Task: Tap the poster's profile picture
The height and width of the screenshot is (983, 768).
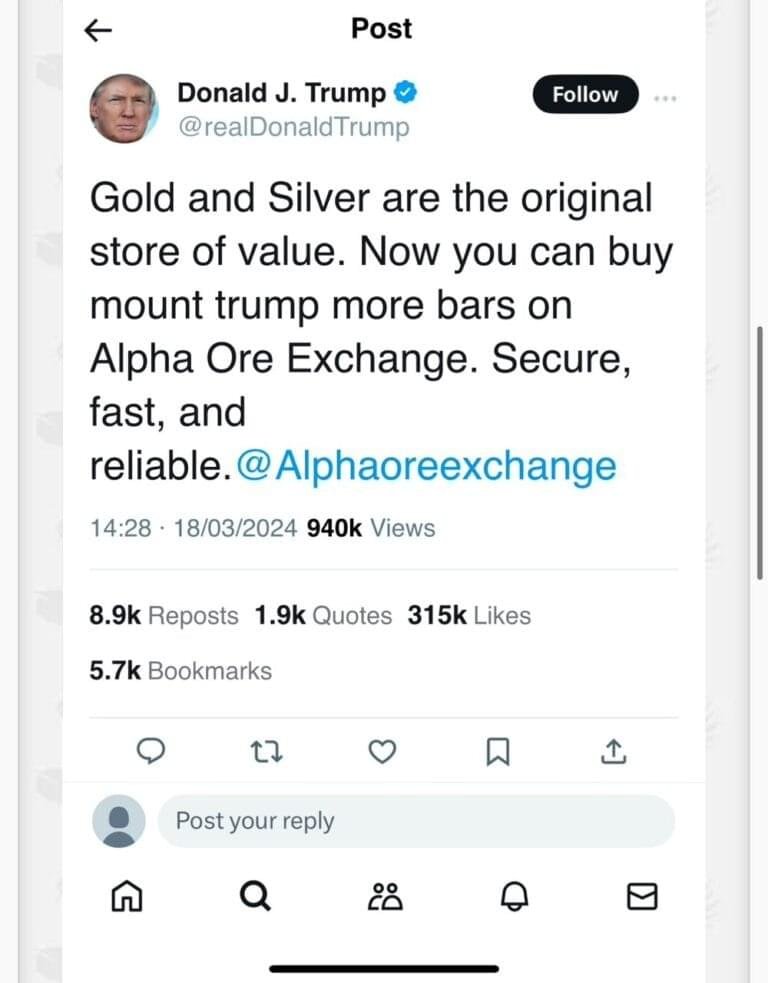Action: tap(124, 108)
